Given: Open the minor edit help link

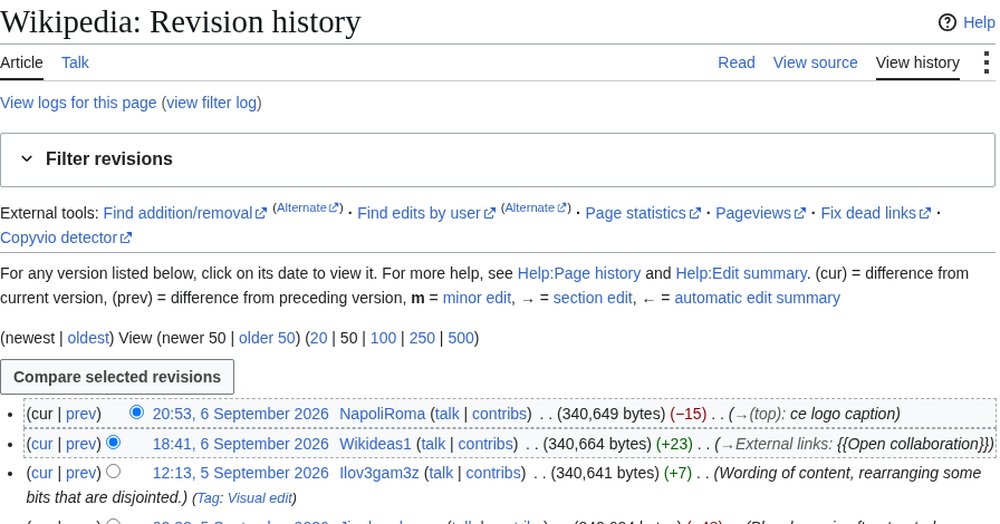Looking at the screenshot, I should click(477, 298).
